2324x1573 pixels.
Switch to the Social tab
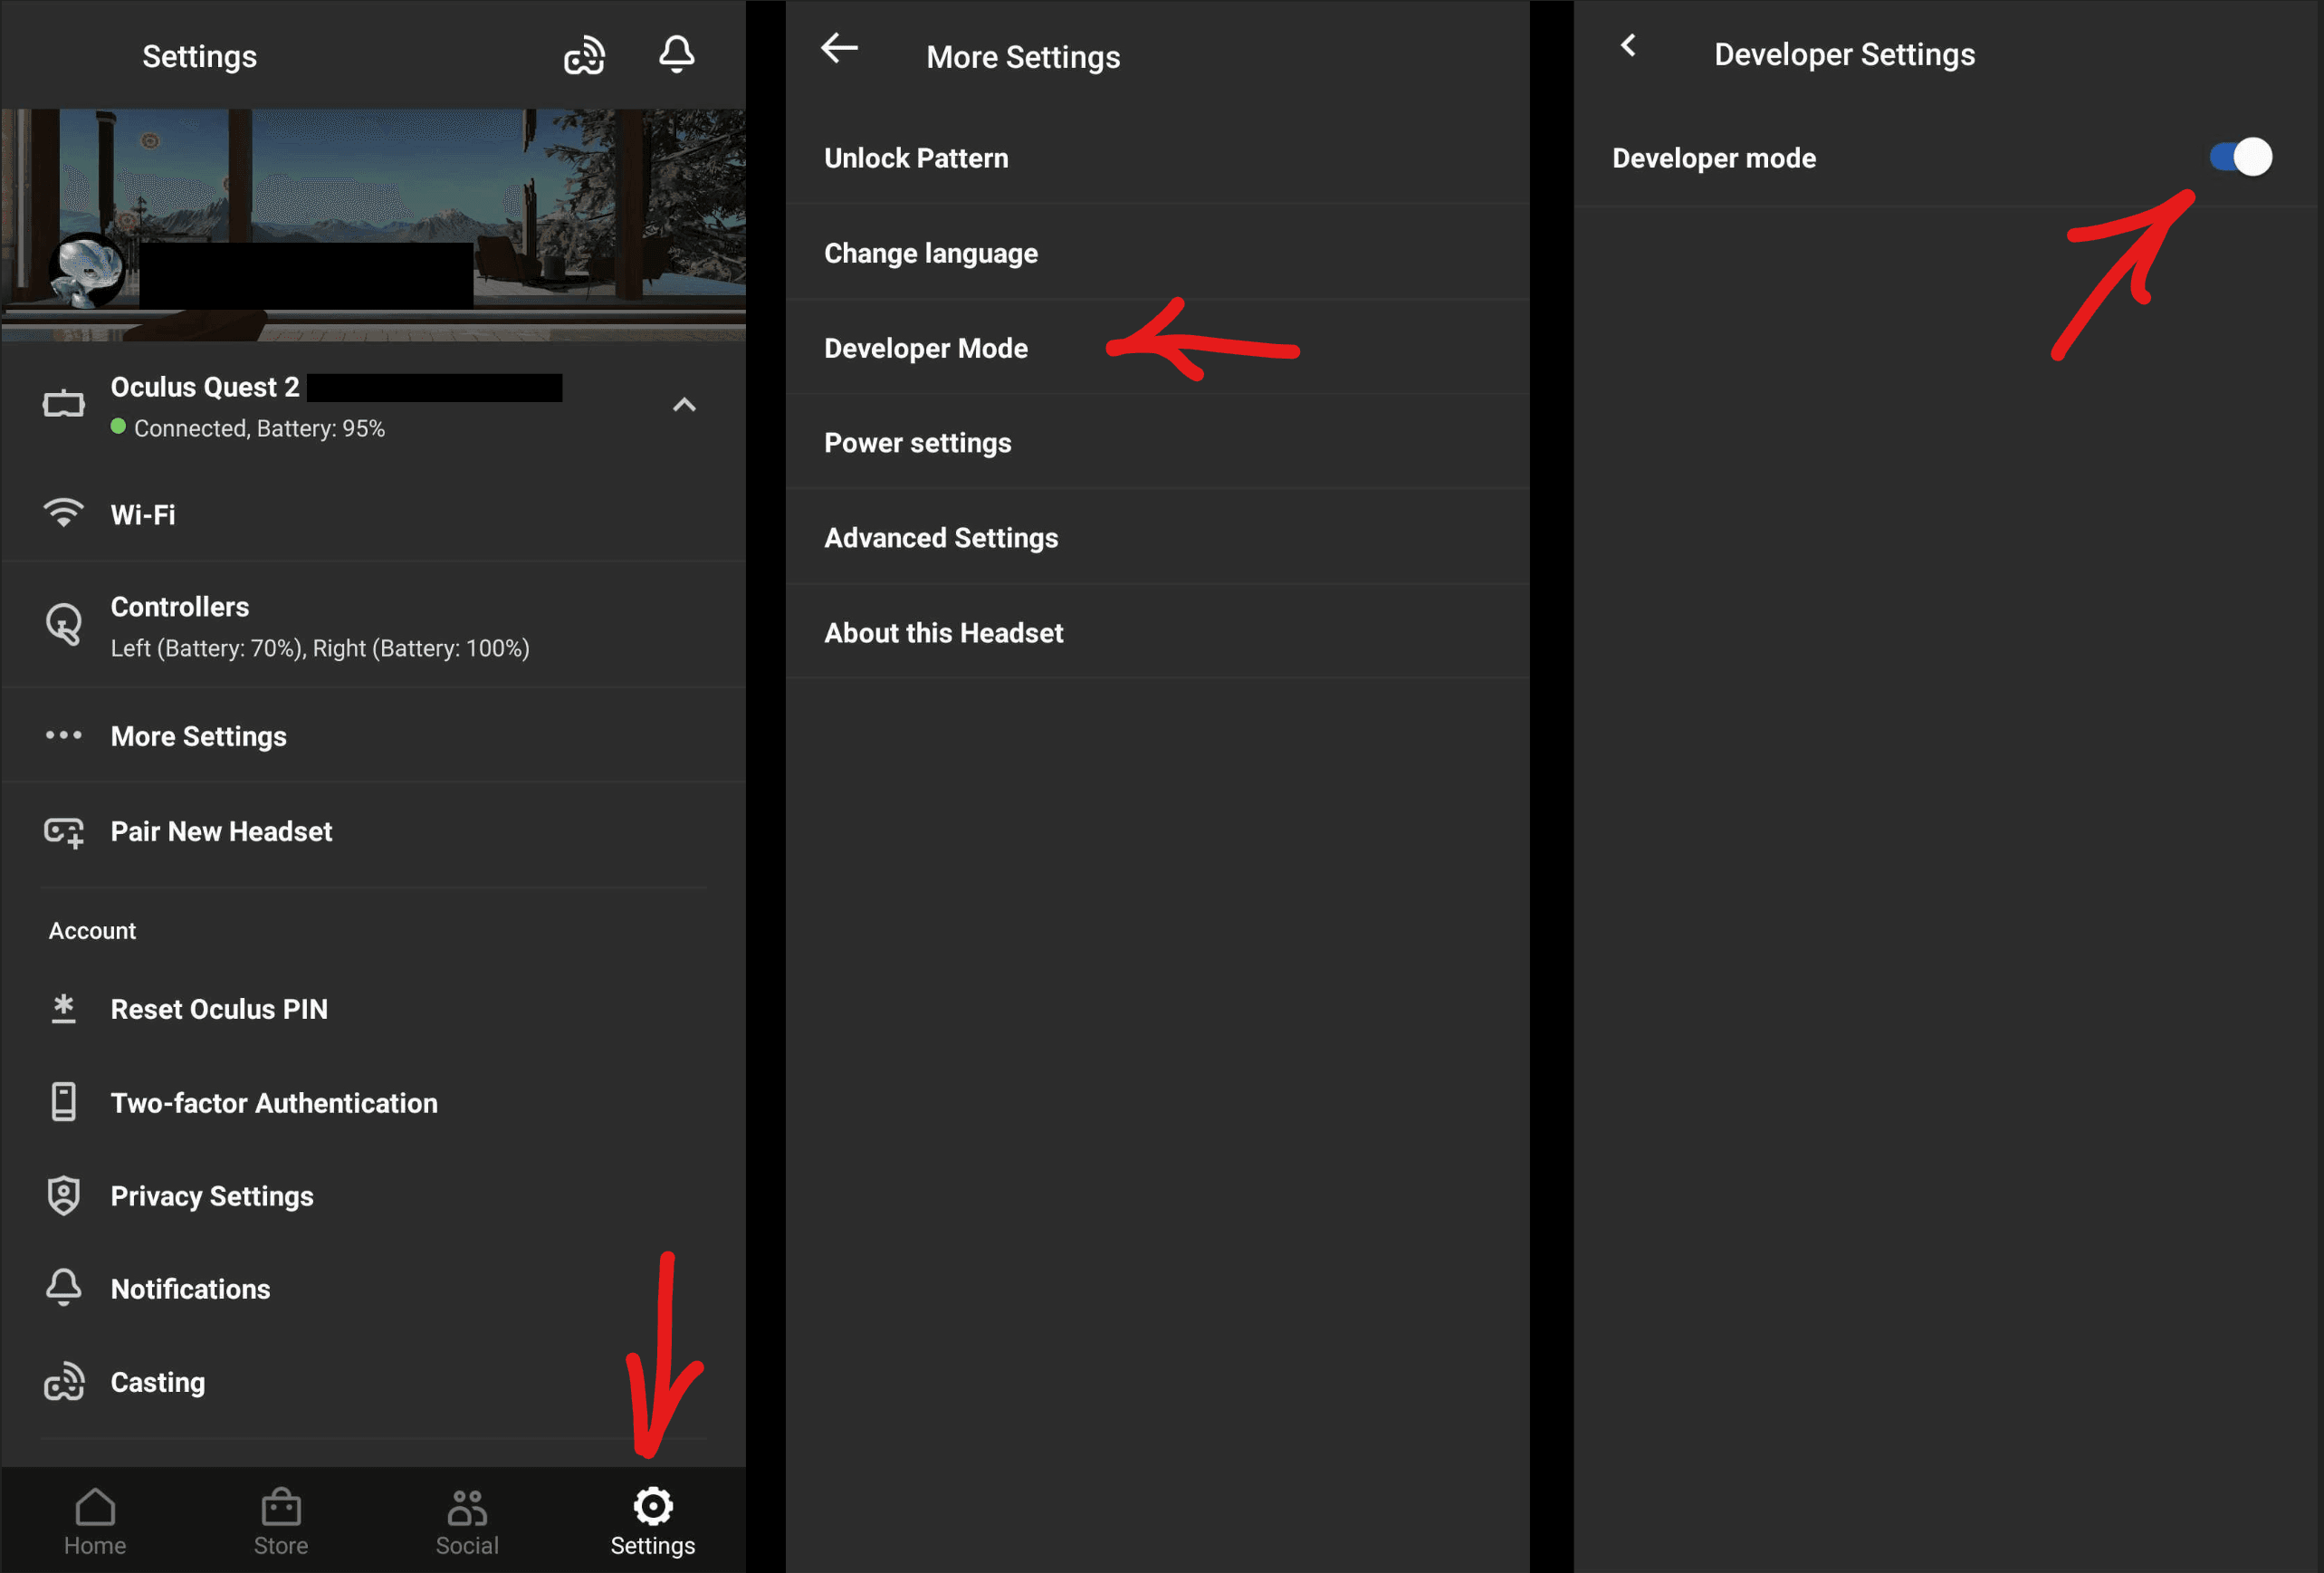pos(467,1520)
